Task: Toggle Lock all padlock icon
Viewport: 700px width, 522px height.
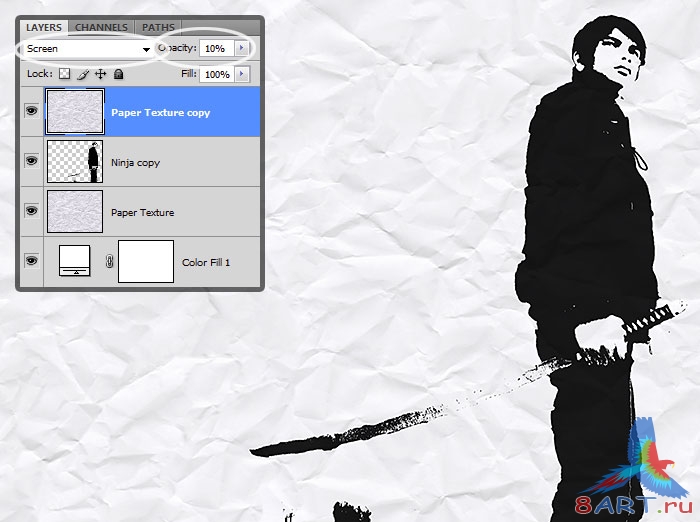Action: pyautogui.click(x=118, y=74)
